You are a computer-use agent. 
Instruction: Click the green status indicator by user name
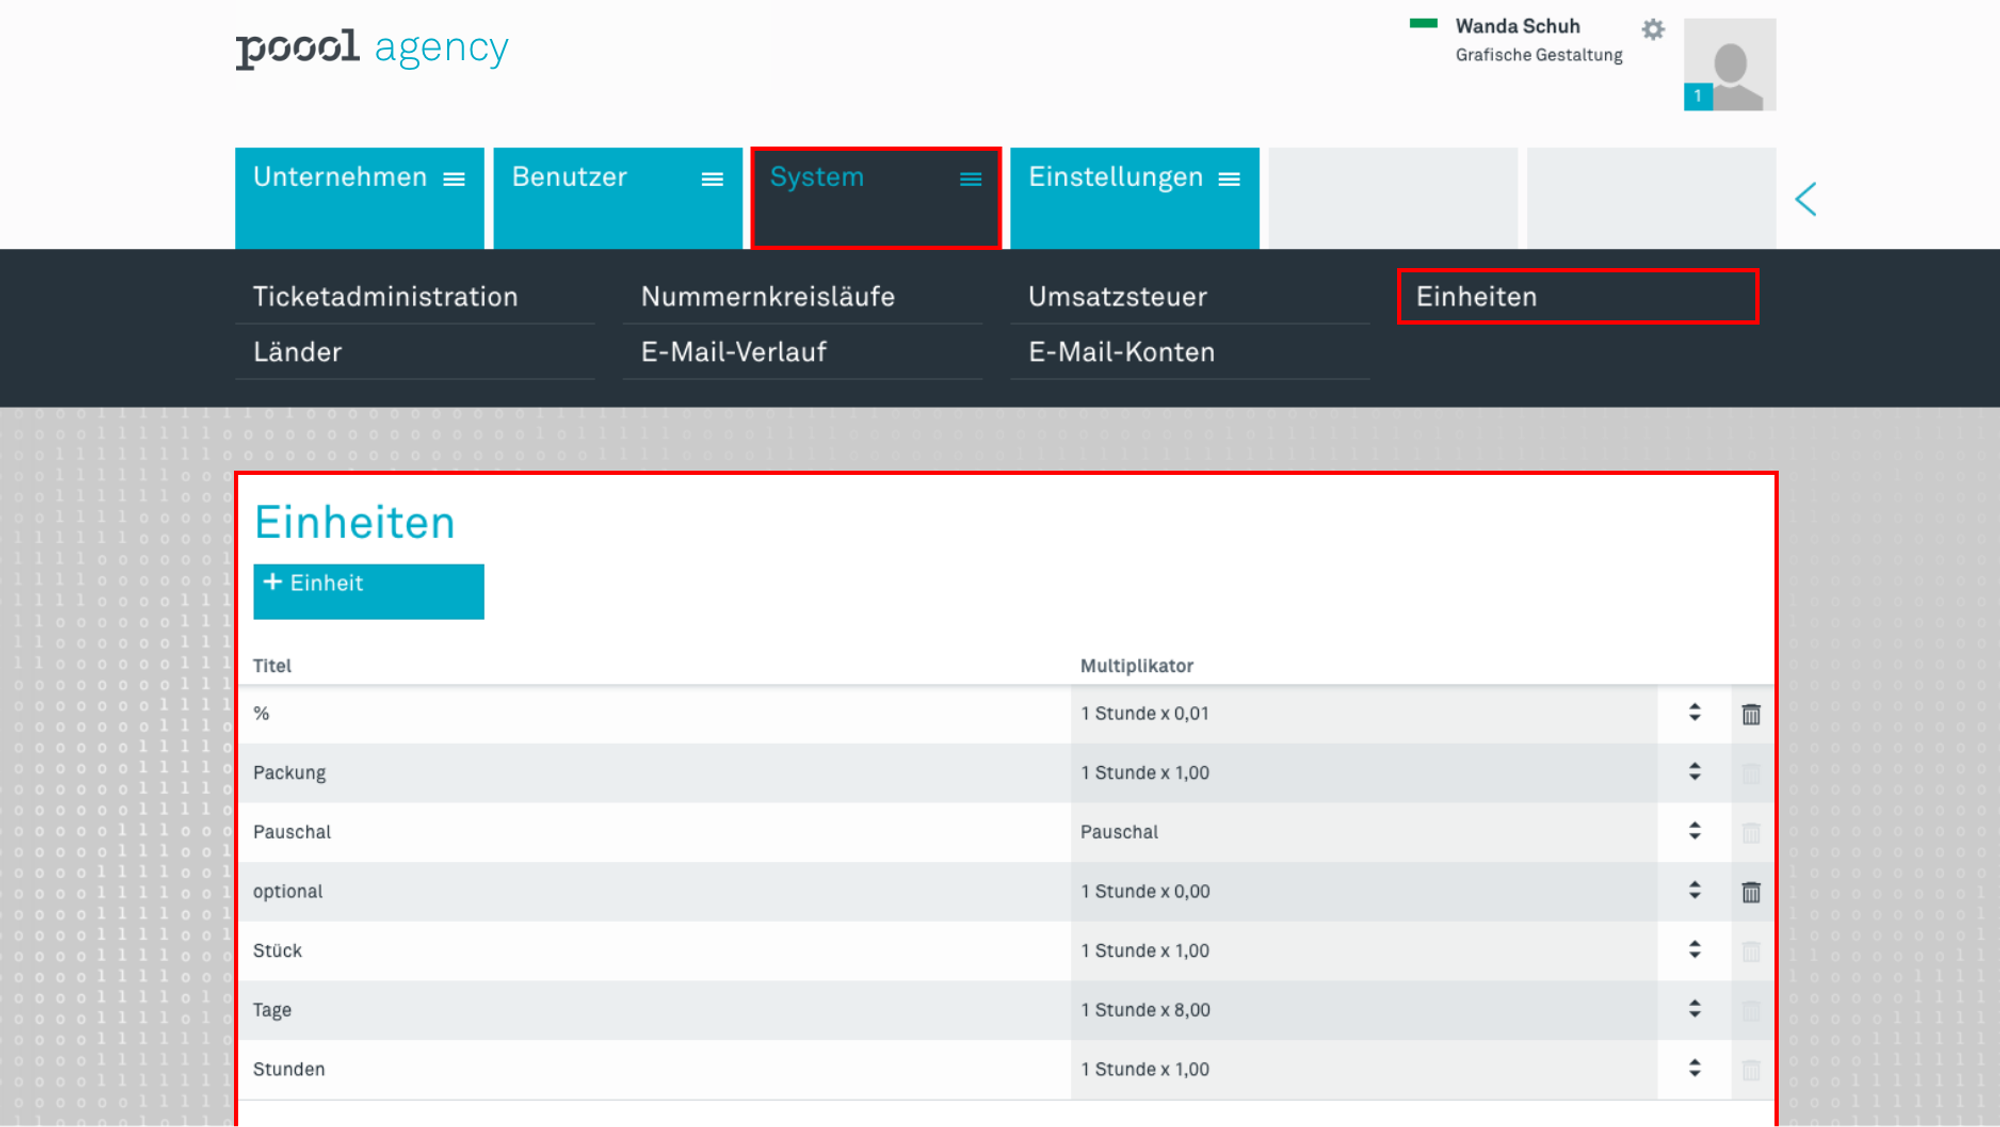tap(1423, 23)
